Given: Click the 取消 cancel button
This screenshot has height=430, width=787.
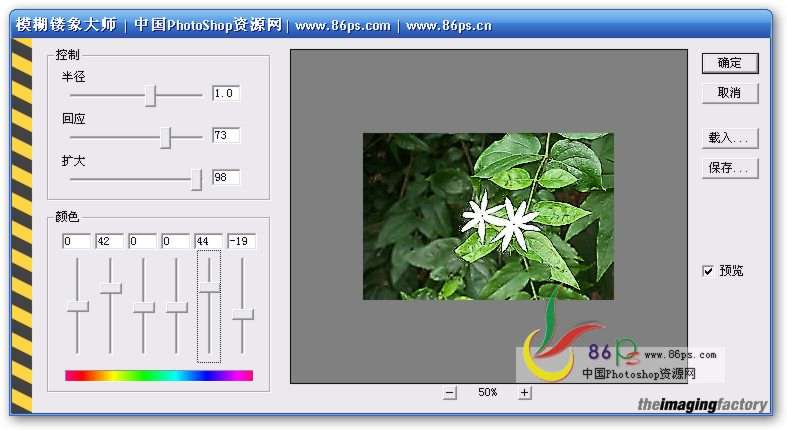Looking at the screenshot, I should [730, 93].
